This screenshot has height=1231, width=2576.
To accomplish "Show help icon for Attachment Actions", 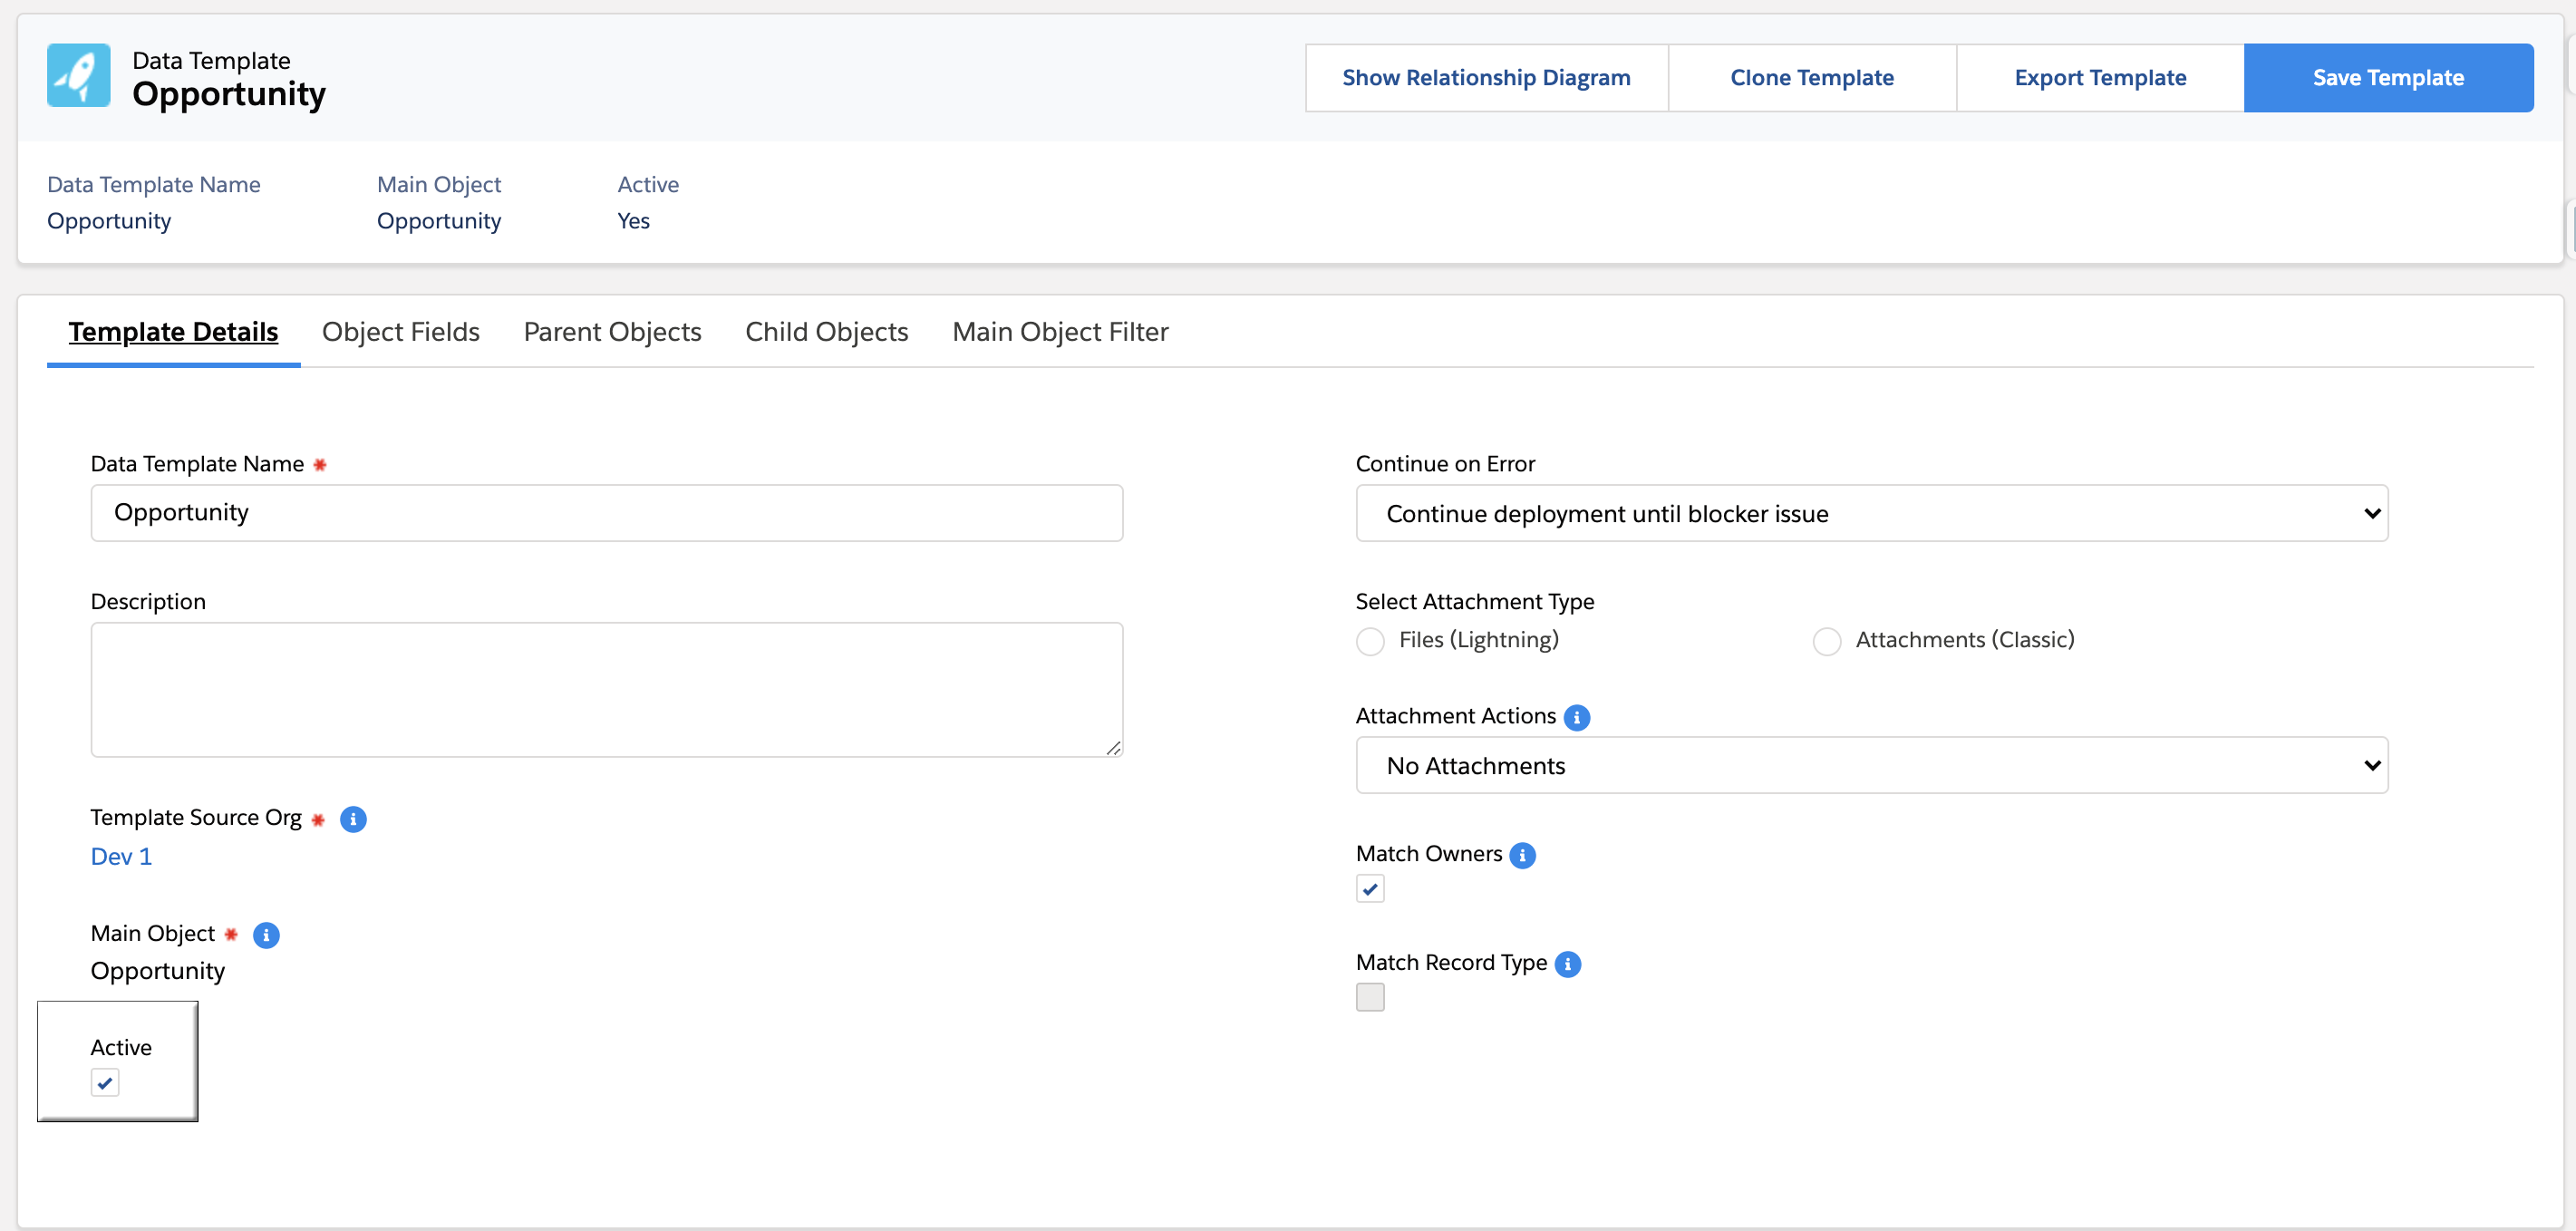I will point(1576,717).
